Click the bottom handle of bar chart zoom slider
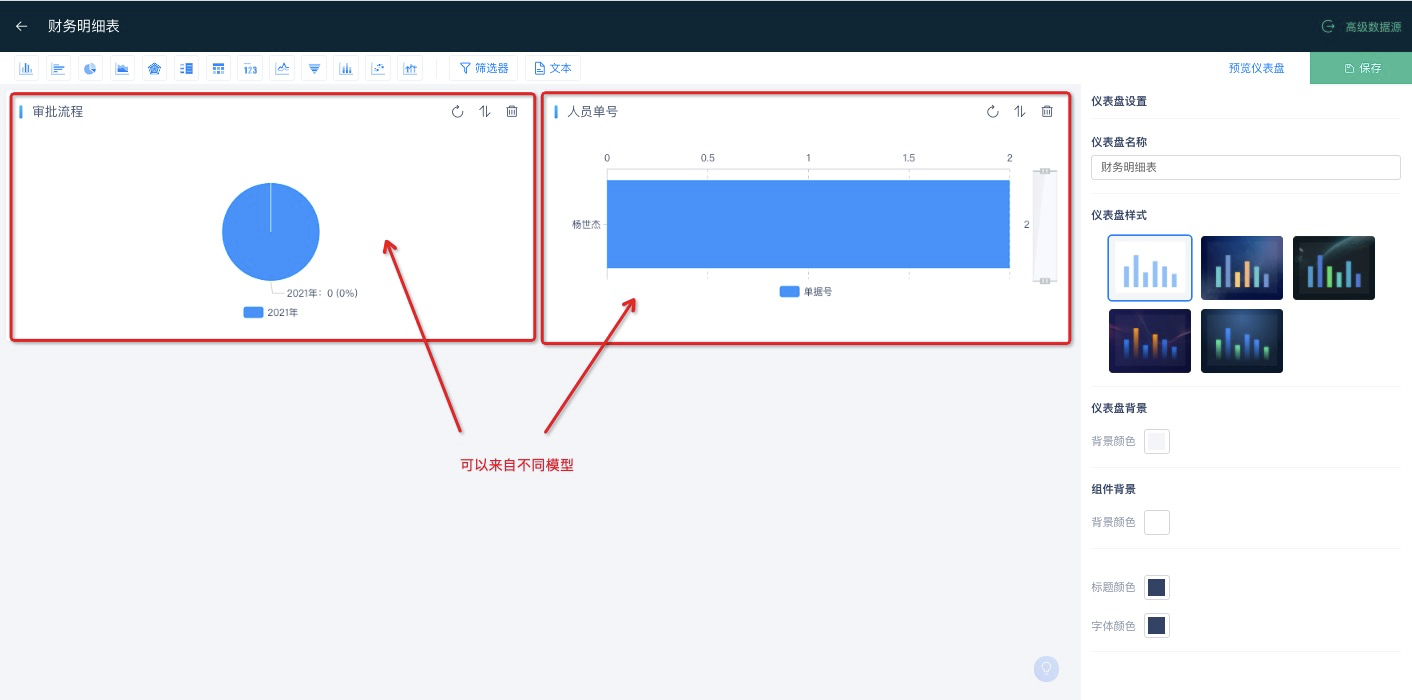This screenshot has width=1412, height=700. pos(1044,281)
